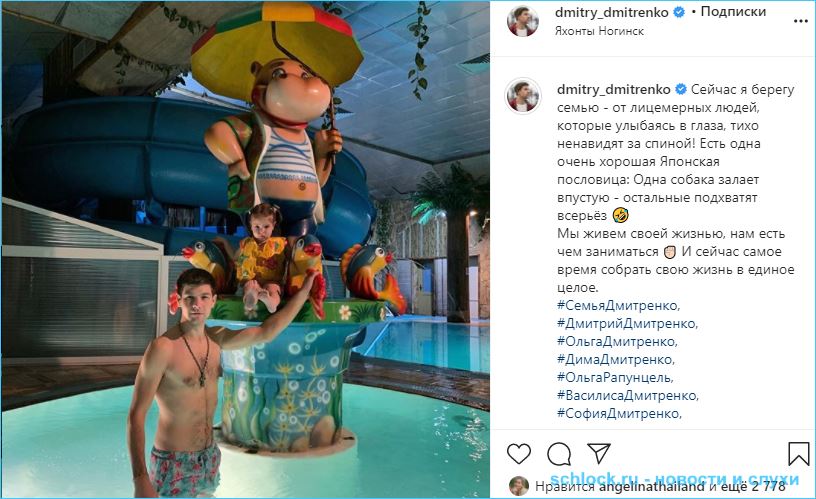Click verified badge next to header username

679,12
